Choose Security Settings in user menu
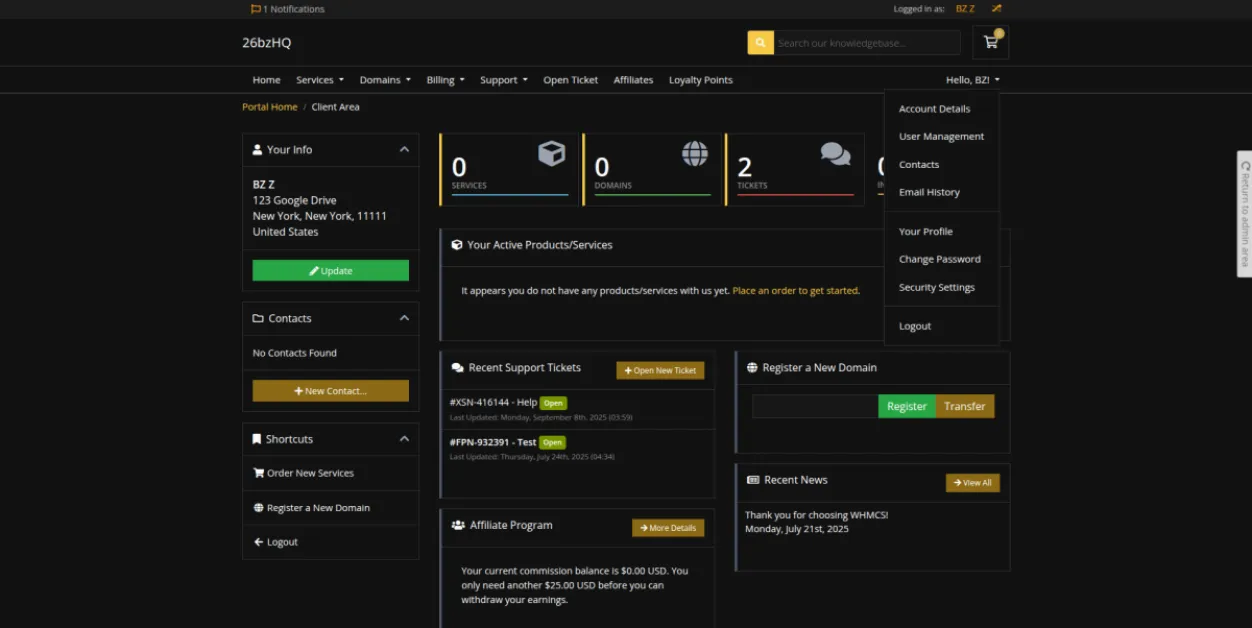This screenshot has width=1252, height=628. point(936,287)
